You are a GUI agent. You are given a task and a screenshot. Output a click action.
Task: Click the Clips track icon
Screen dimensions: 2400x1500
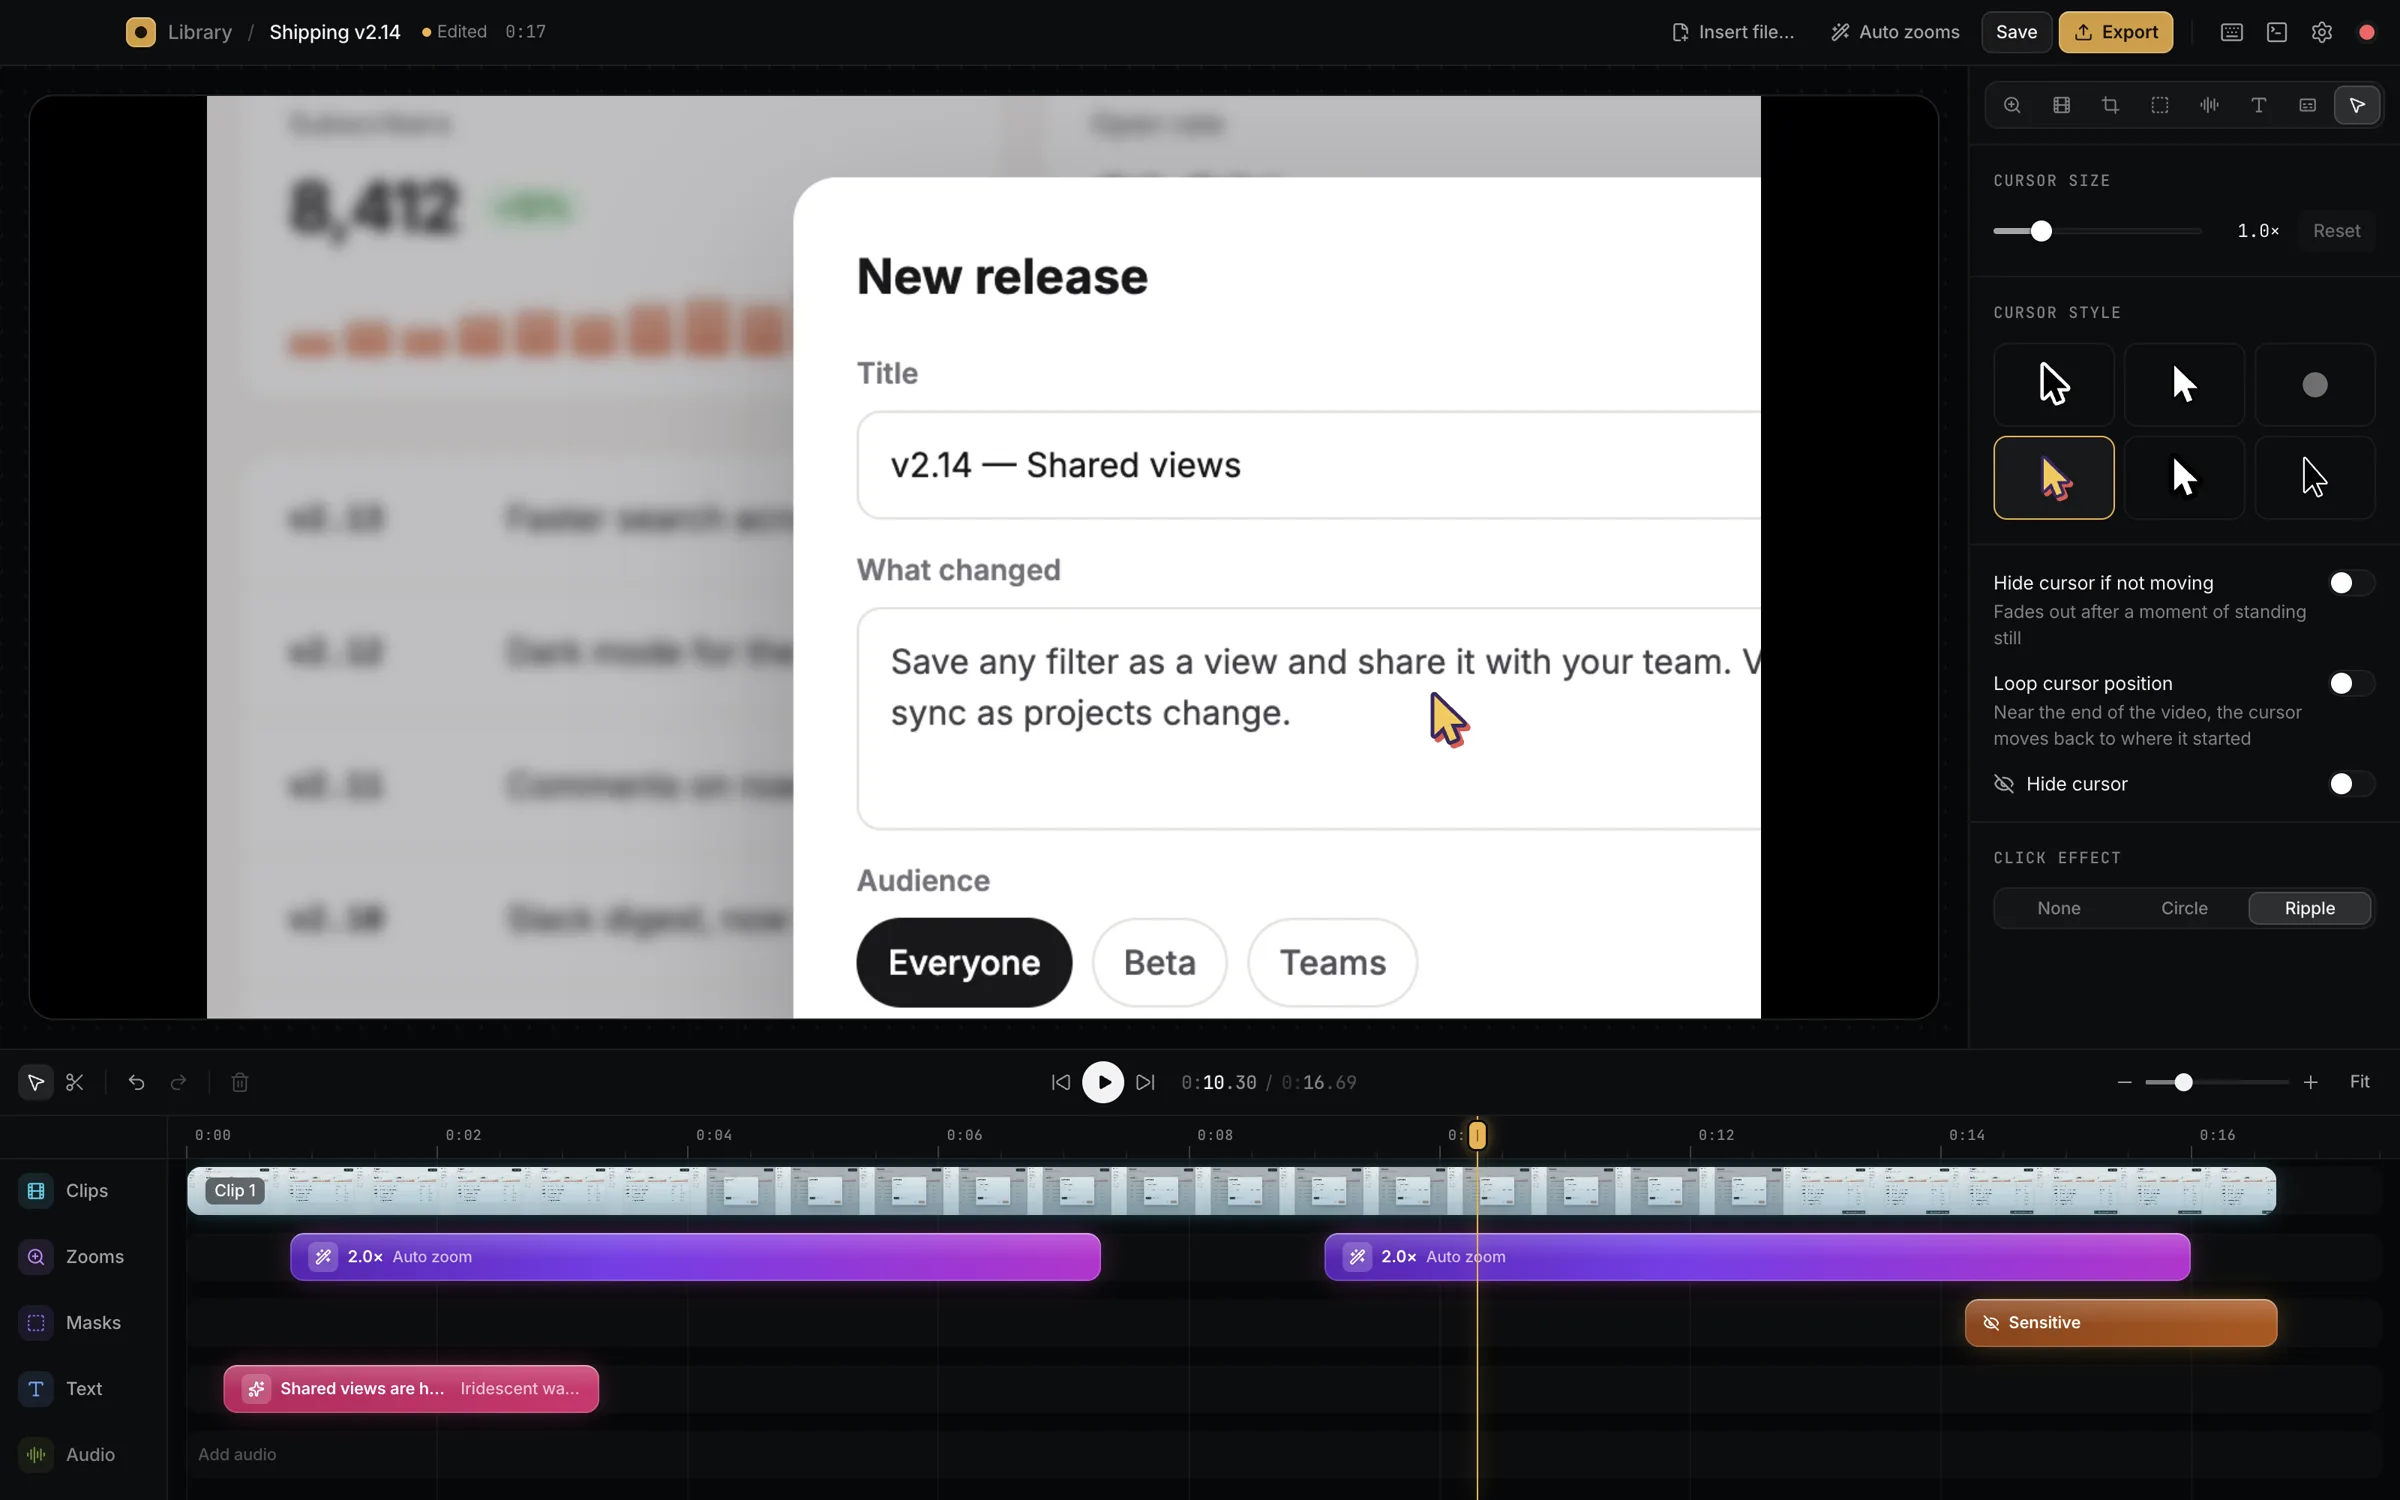pyautogui.click(x=36, y=1190)
